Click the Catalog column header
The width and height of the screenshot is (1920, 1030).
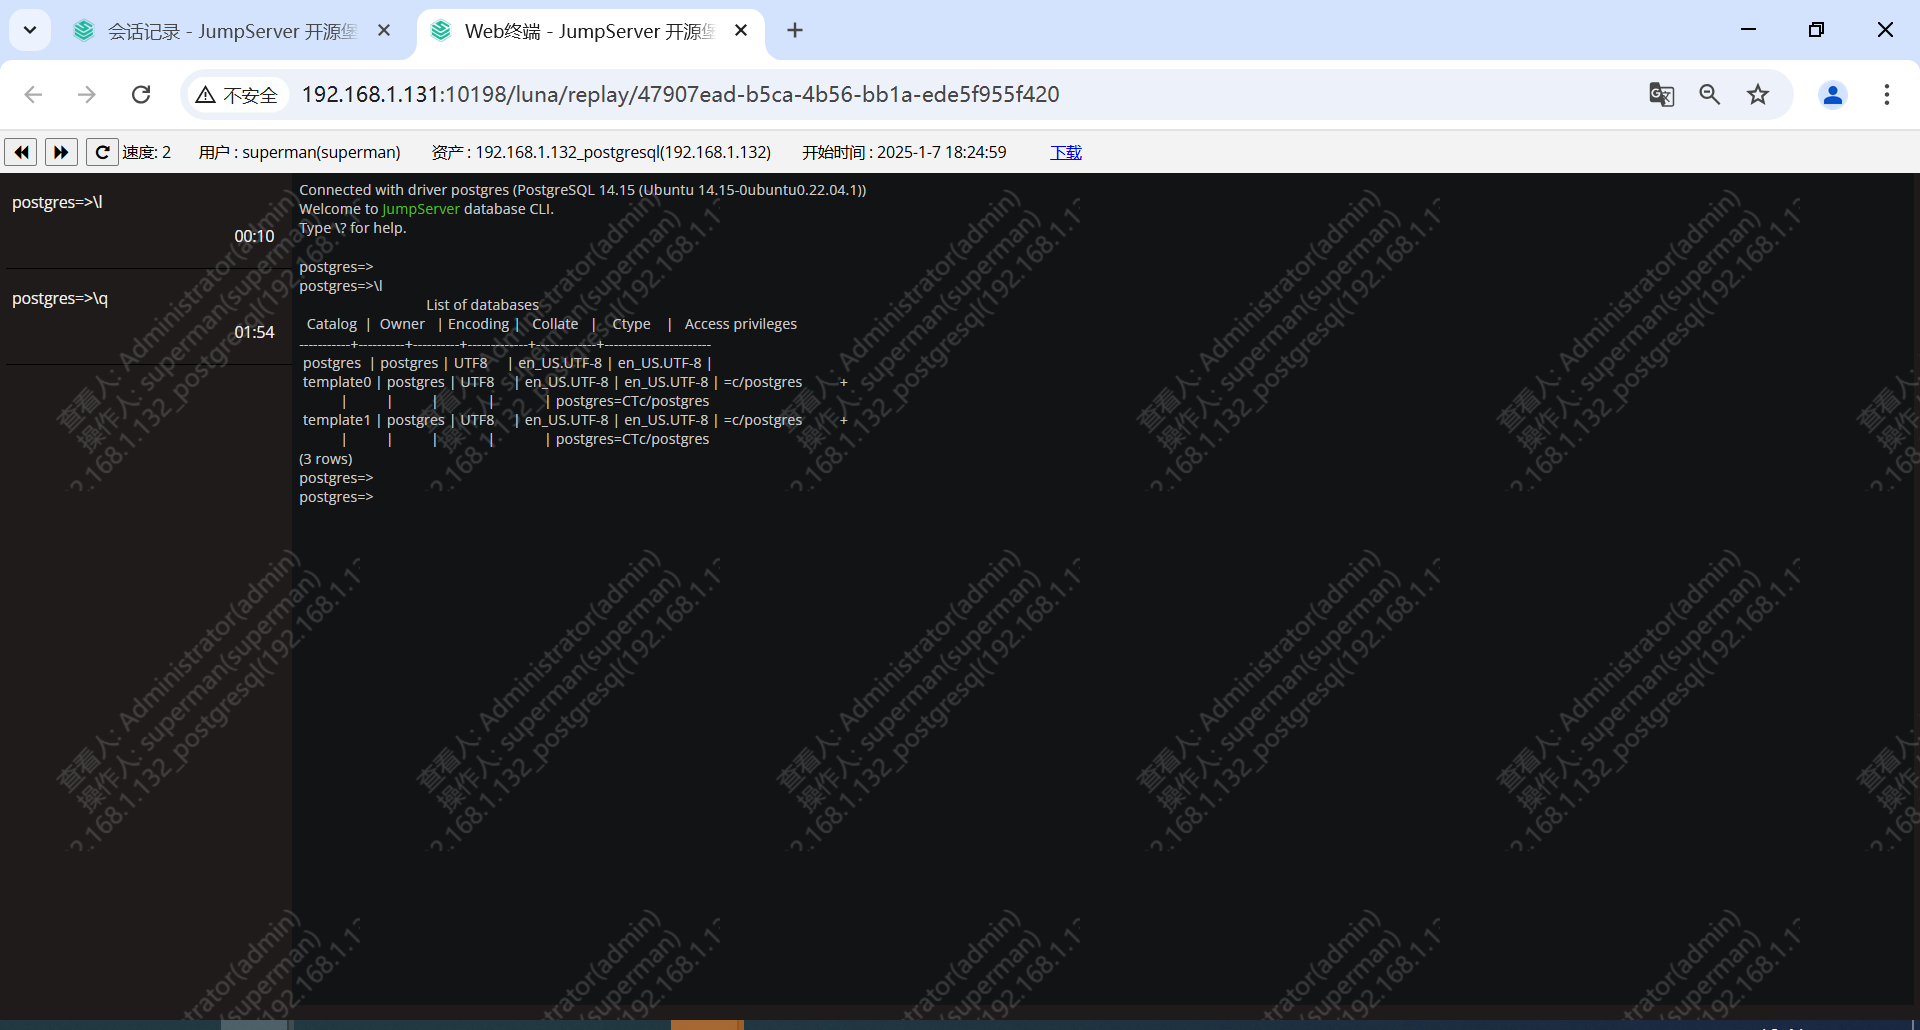coord(332,324)
